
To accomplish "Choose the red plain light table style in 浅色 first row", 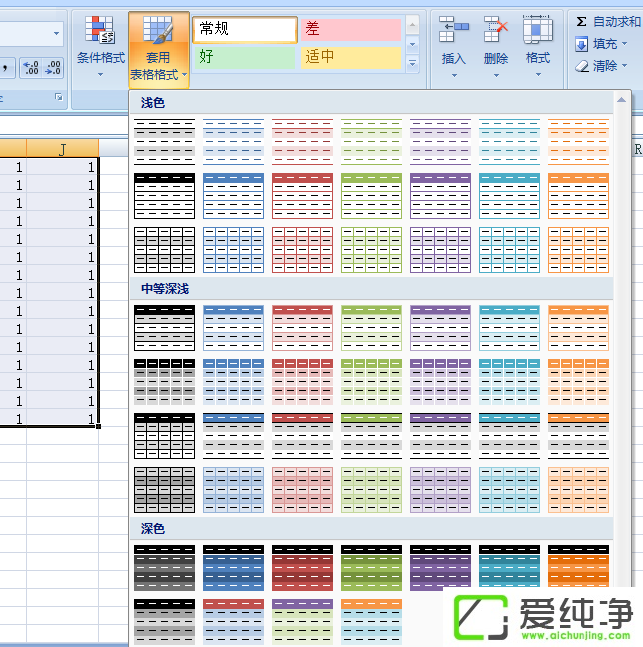I will pos(302,142).
